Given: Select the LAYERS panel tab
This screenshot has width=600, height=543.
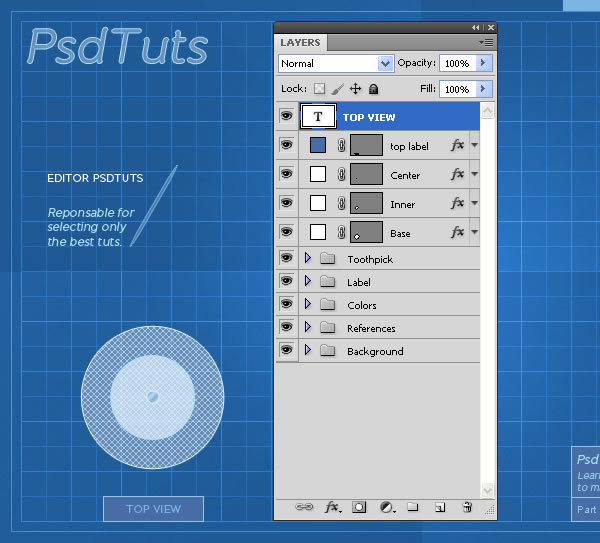Looking at the screenshot, I should [300, 42].
